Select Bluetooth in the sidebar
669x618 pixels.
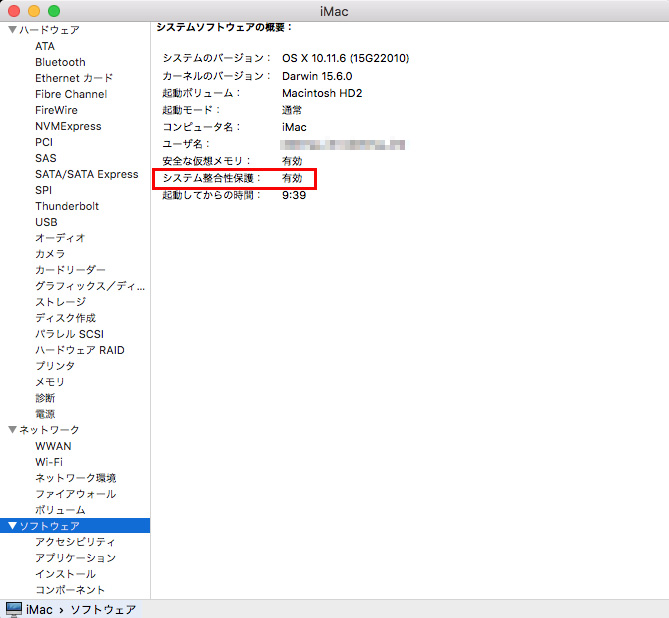(60, 62)
